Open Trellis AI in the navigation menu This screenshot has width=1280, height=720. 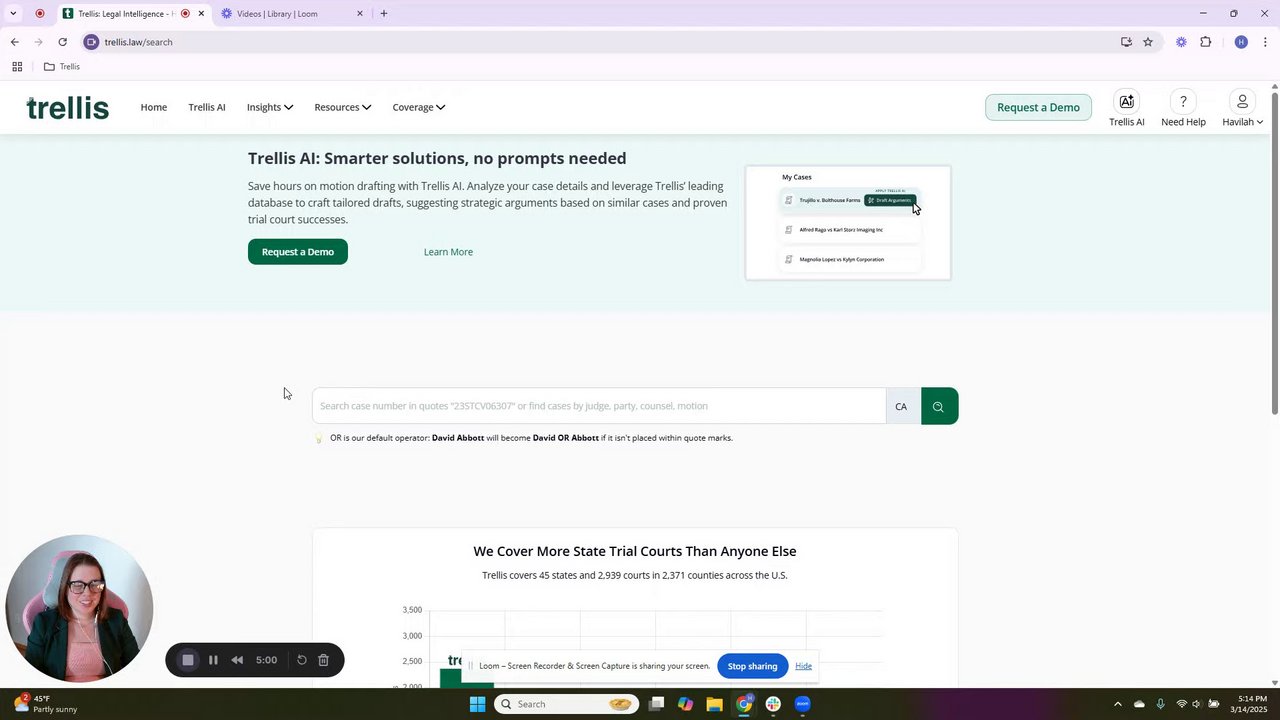click(207, 107)
